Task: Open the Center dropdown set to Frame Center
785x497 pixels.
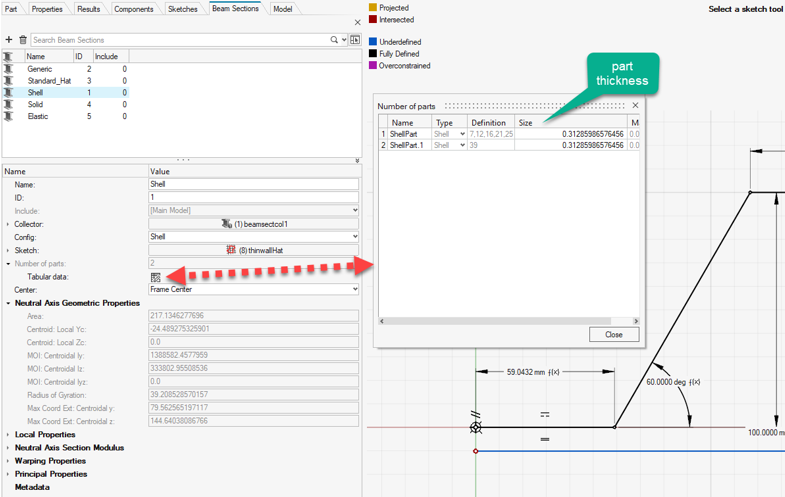Action: click(x=354, y=289)
